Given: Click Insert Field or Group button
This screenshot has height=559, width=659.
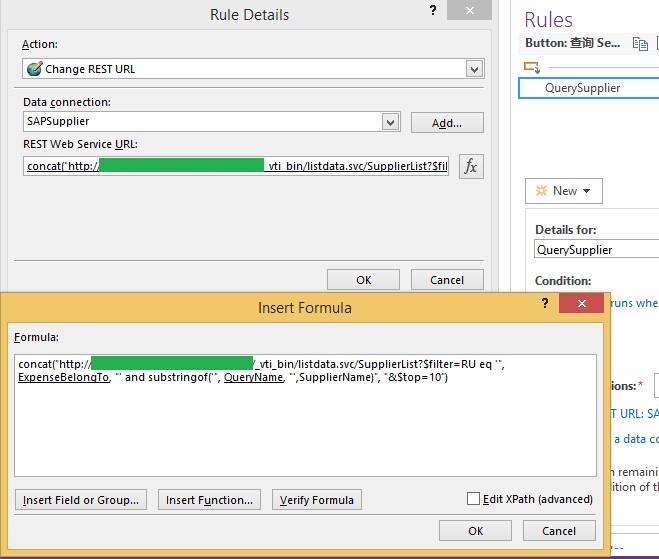Looking at the screenshot, I should coord(82,500).
